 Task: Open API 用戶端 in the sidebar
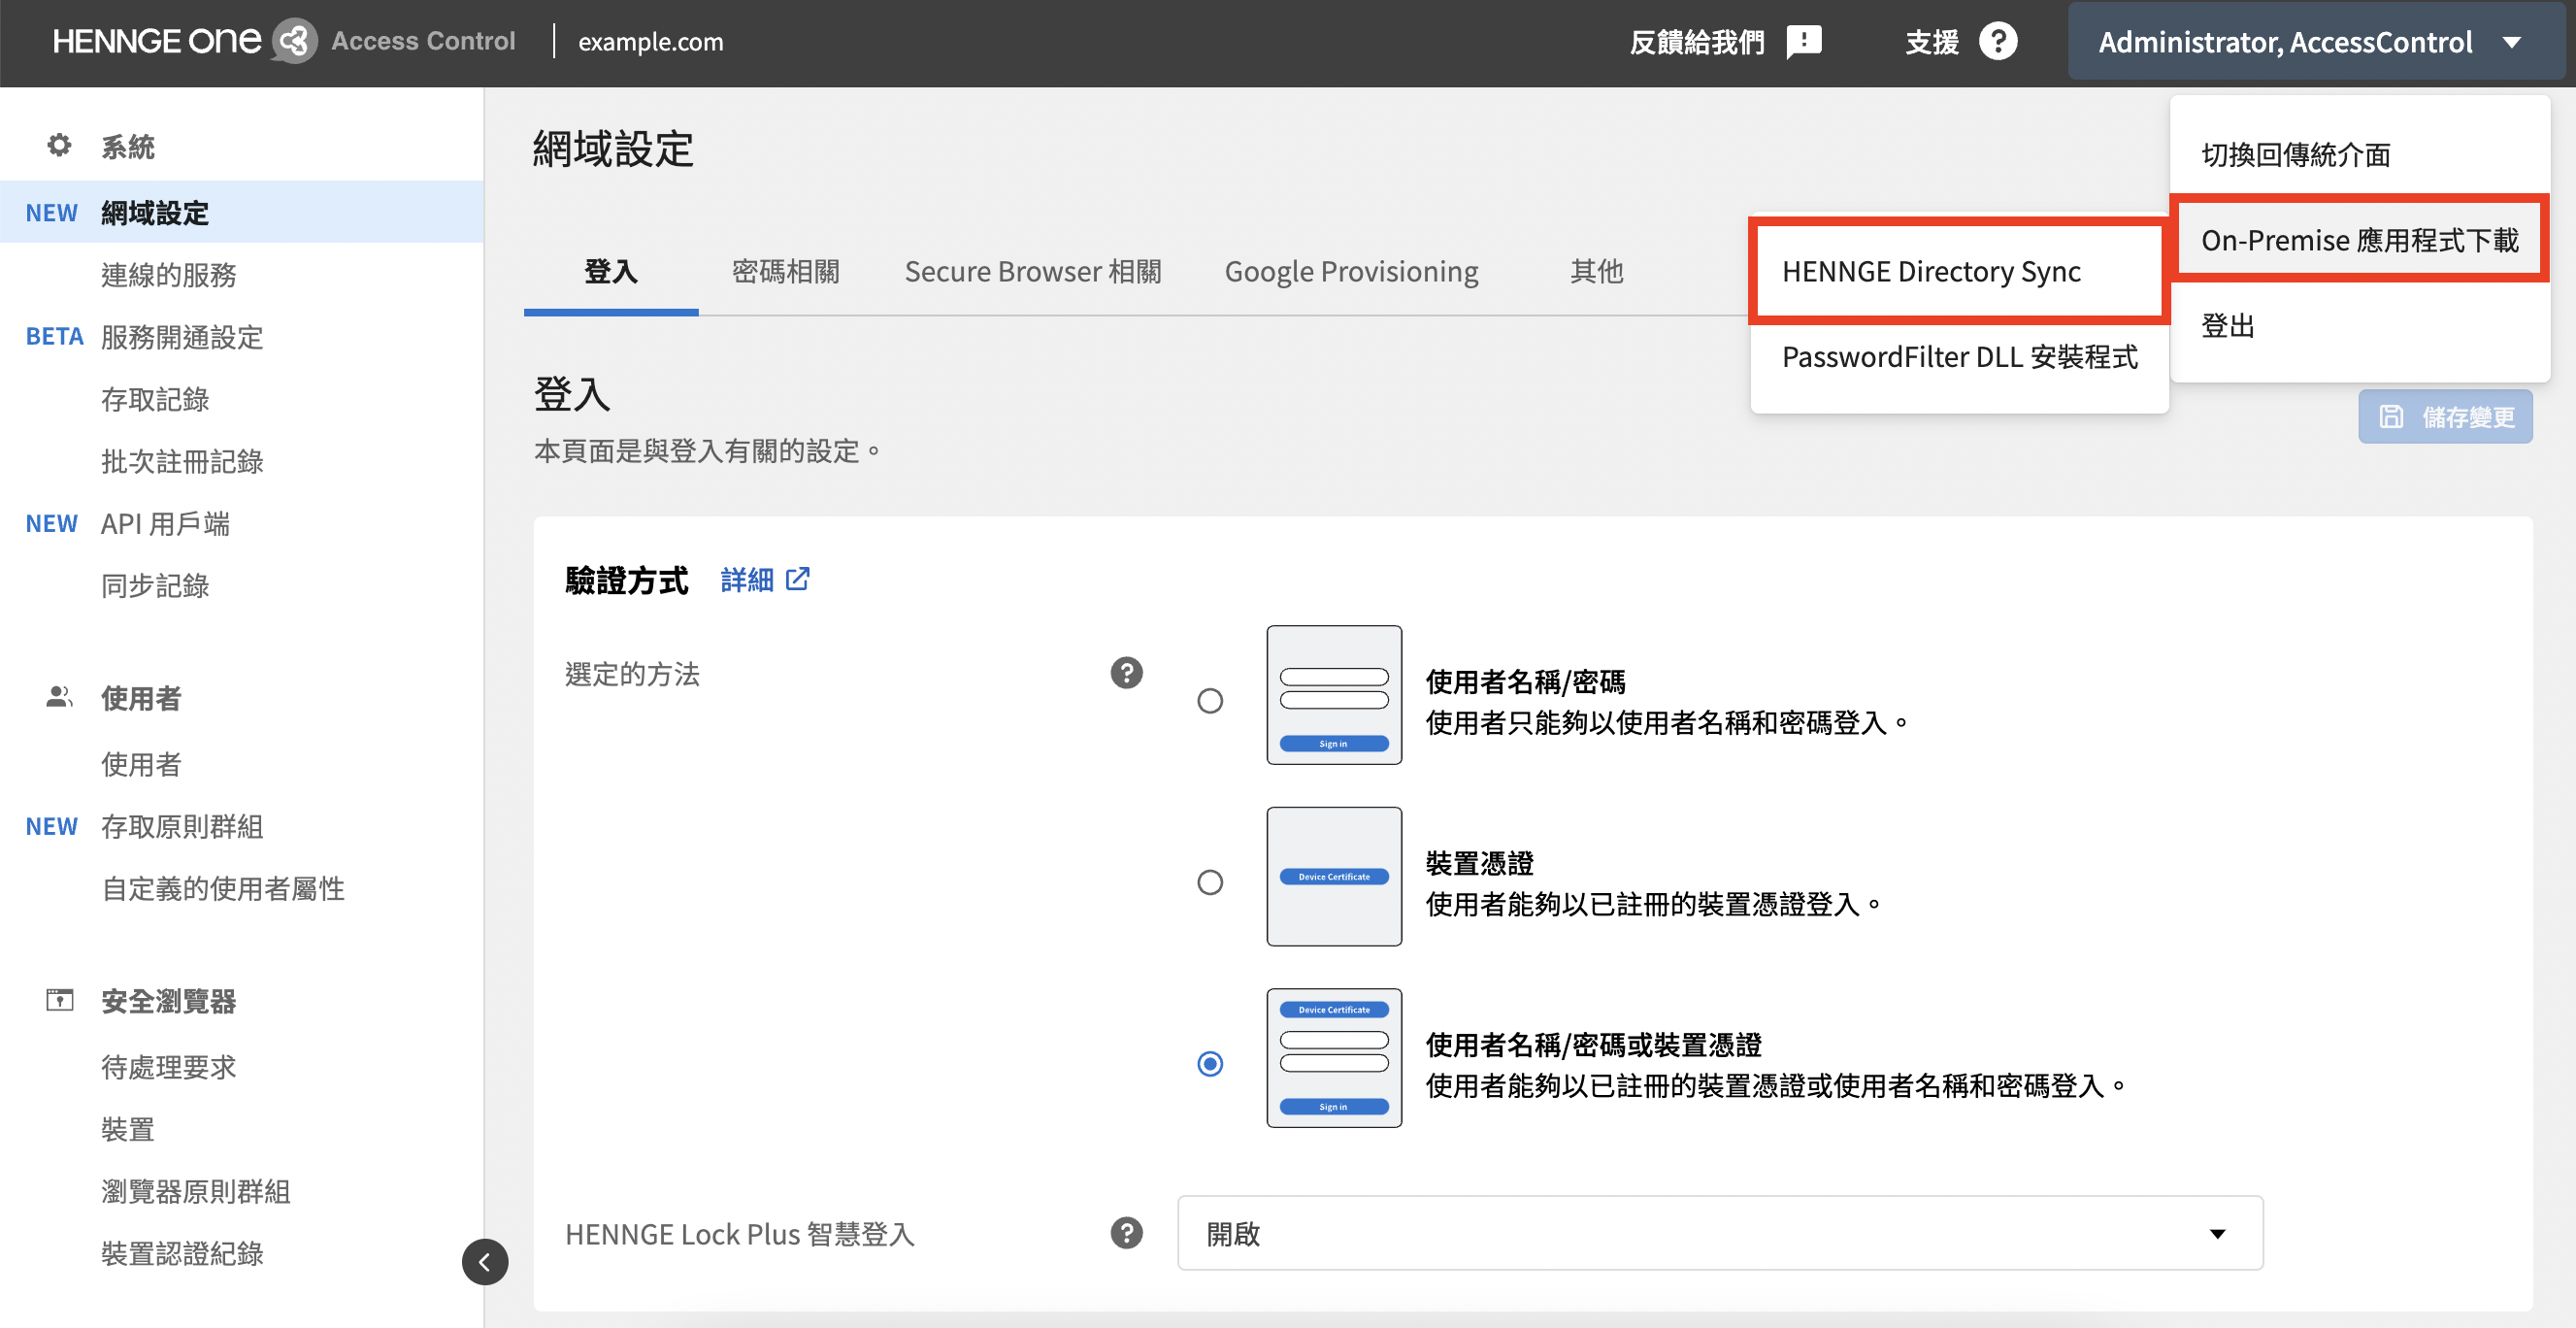pyautogui.click(x=165, y=523)
